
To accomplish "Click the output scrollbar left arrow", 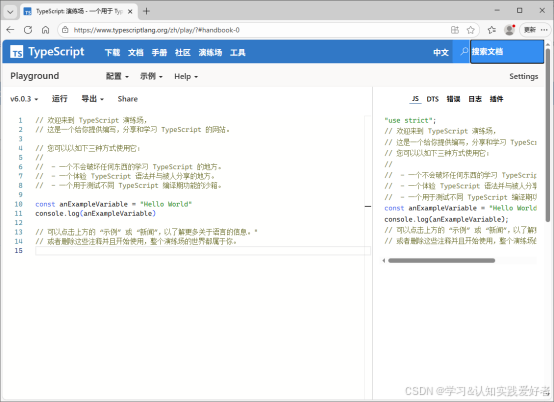I will coord(384,261).
